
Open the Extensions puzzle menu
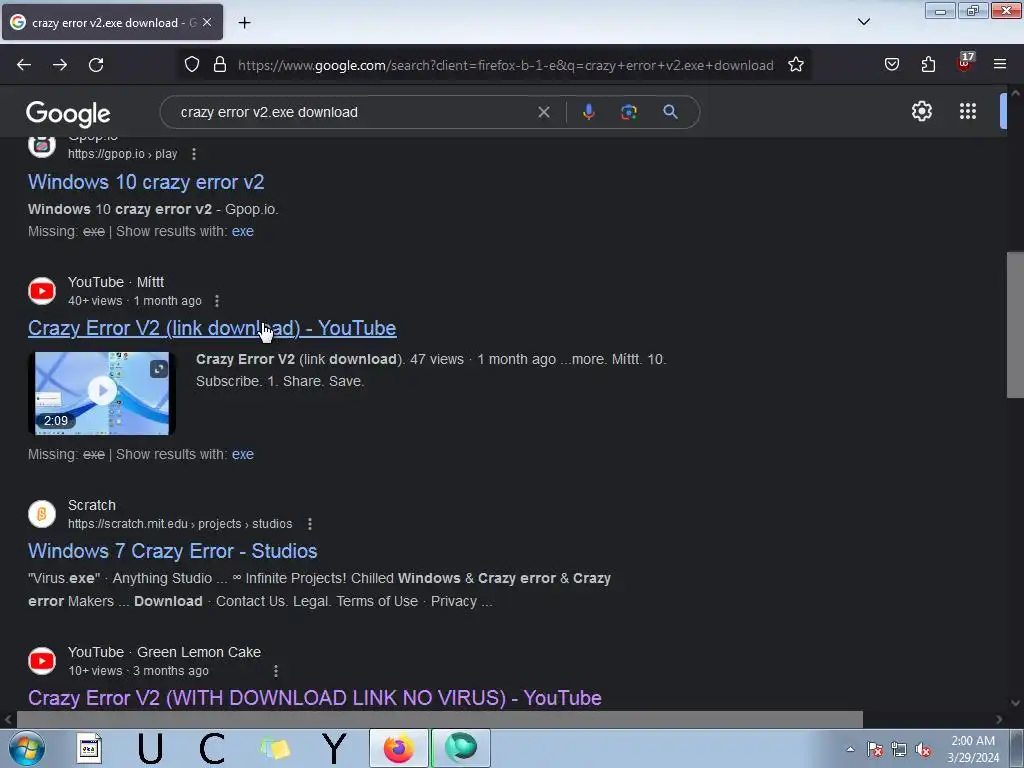(928, 65)
